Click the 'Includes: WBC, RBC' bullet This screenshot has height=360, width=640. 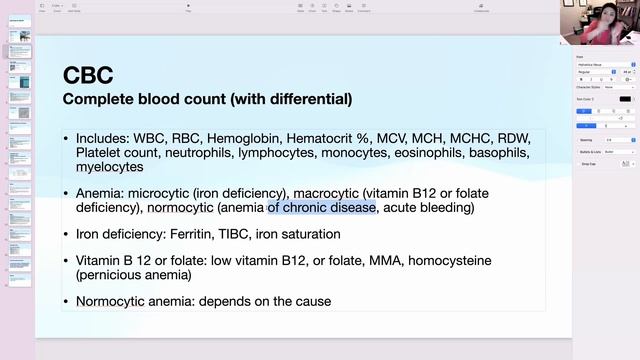303,152
